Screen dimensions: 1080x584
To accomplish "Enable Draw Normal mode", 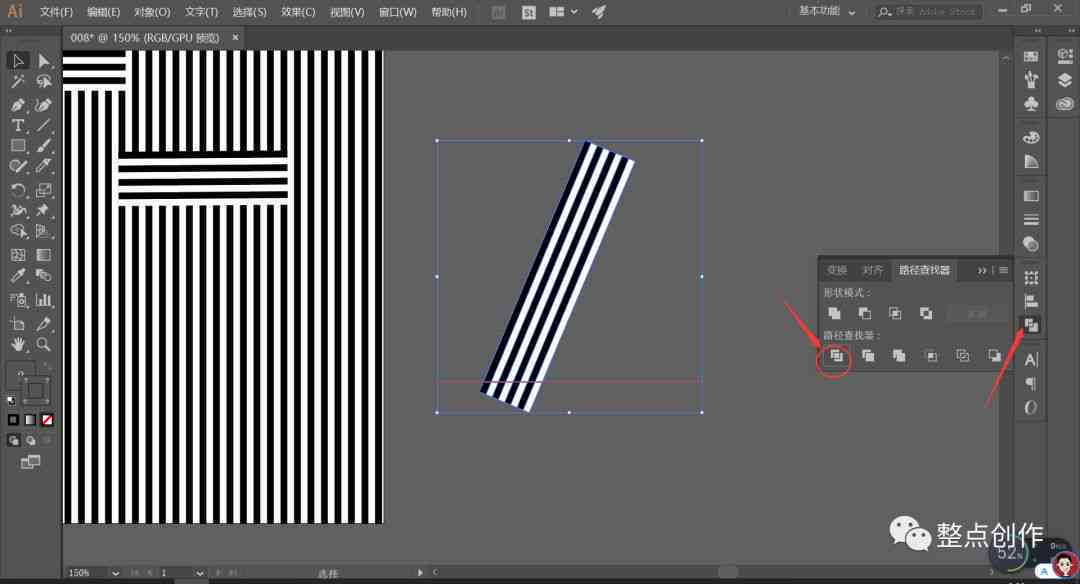I will coord(13,441).
